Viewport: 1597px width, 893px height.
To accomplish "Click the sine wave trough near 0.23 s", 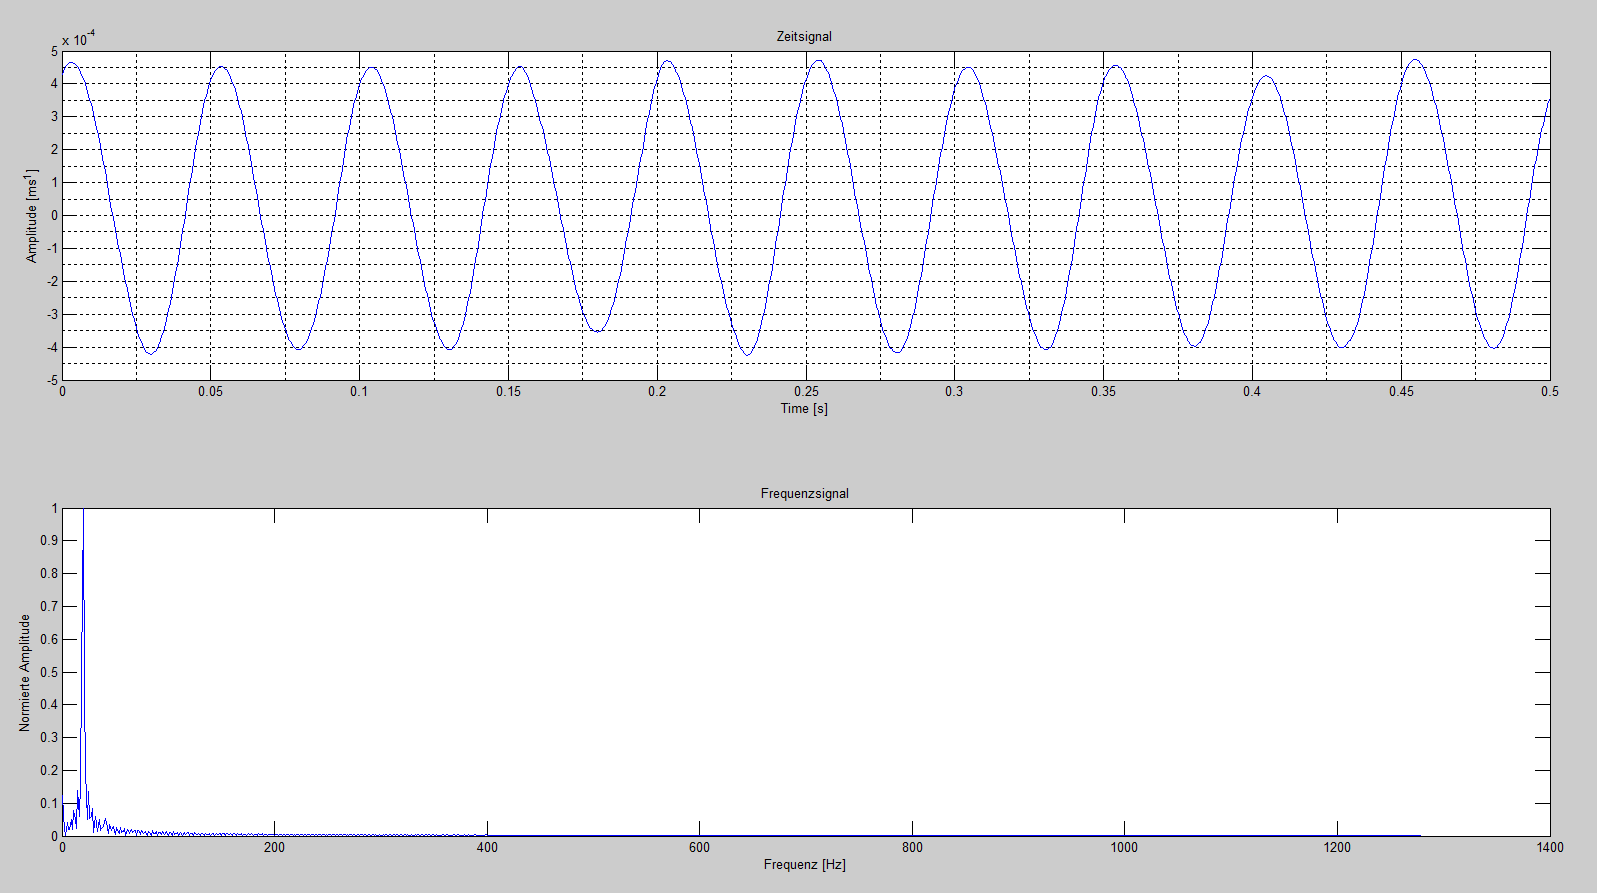I will [746, 354].
